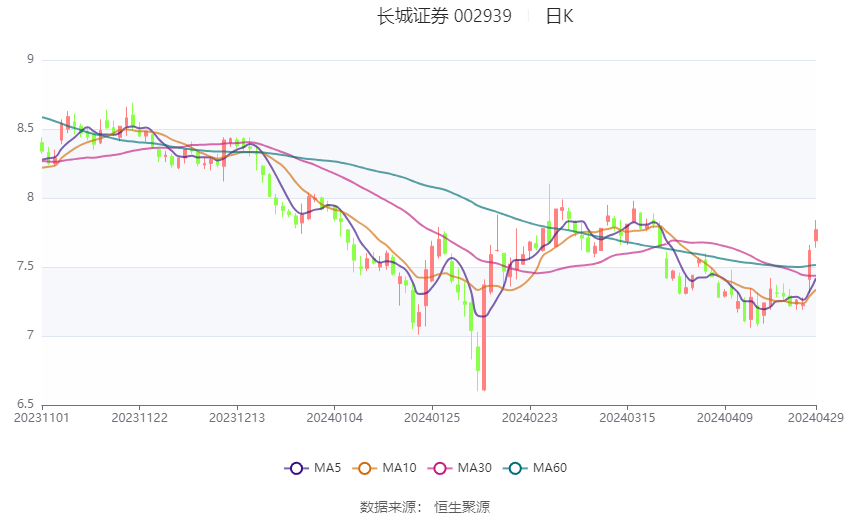The height and width of the screenshot is (517, 850).
Task: Click the 6.5 price axis label
Action: (x=26, y=404)
